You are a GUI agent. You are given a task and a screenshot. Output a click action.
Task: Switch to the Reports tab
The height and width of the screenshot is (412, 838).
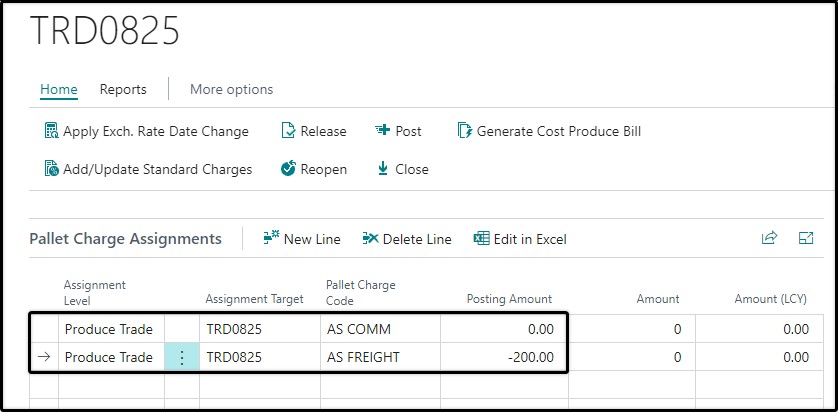(x=123, y=89)
